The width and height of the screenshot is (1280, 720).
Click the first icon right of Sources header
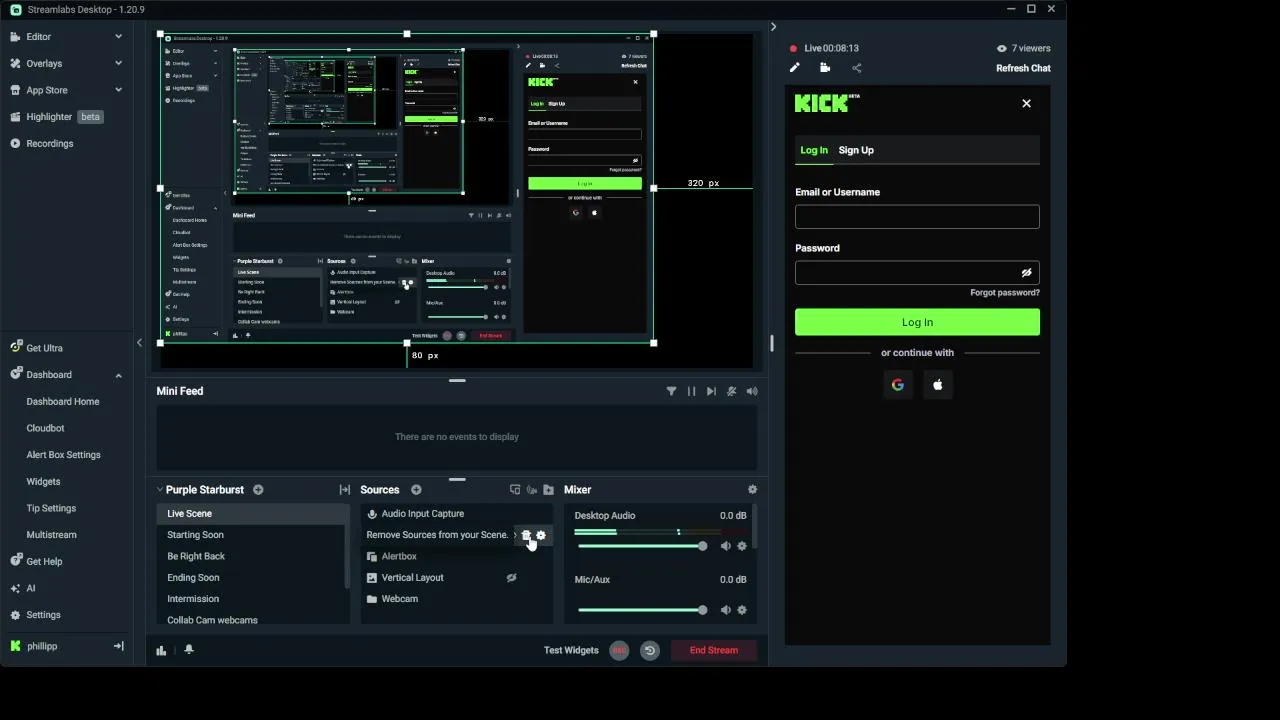(x=515, y=490)
